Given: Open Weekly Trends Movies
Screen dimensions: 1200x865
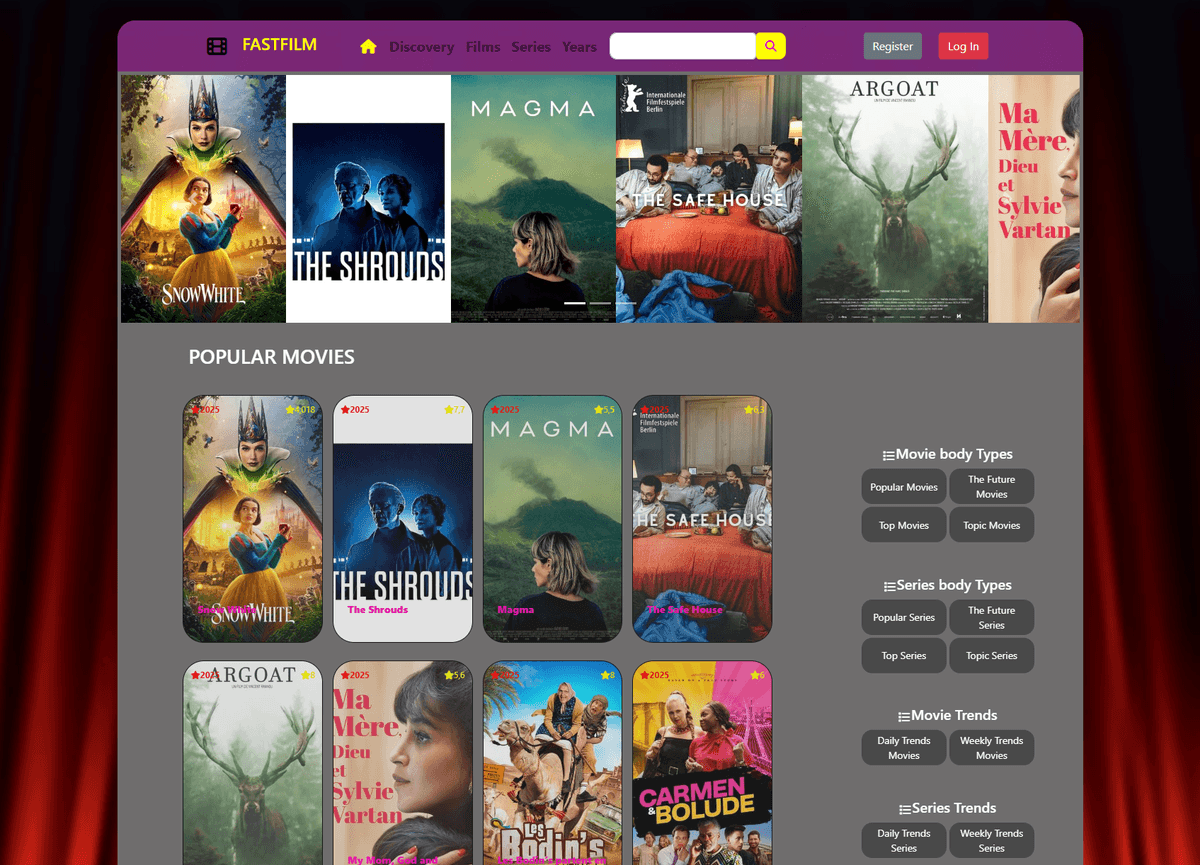Looking at the screenshot, I should [991, 748].
